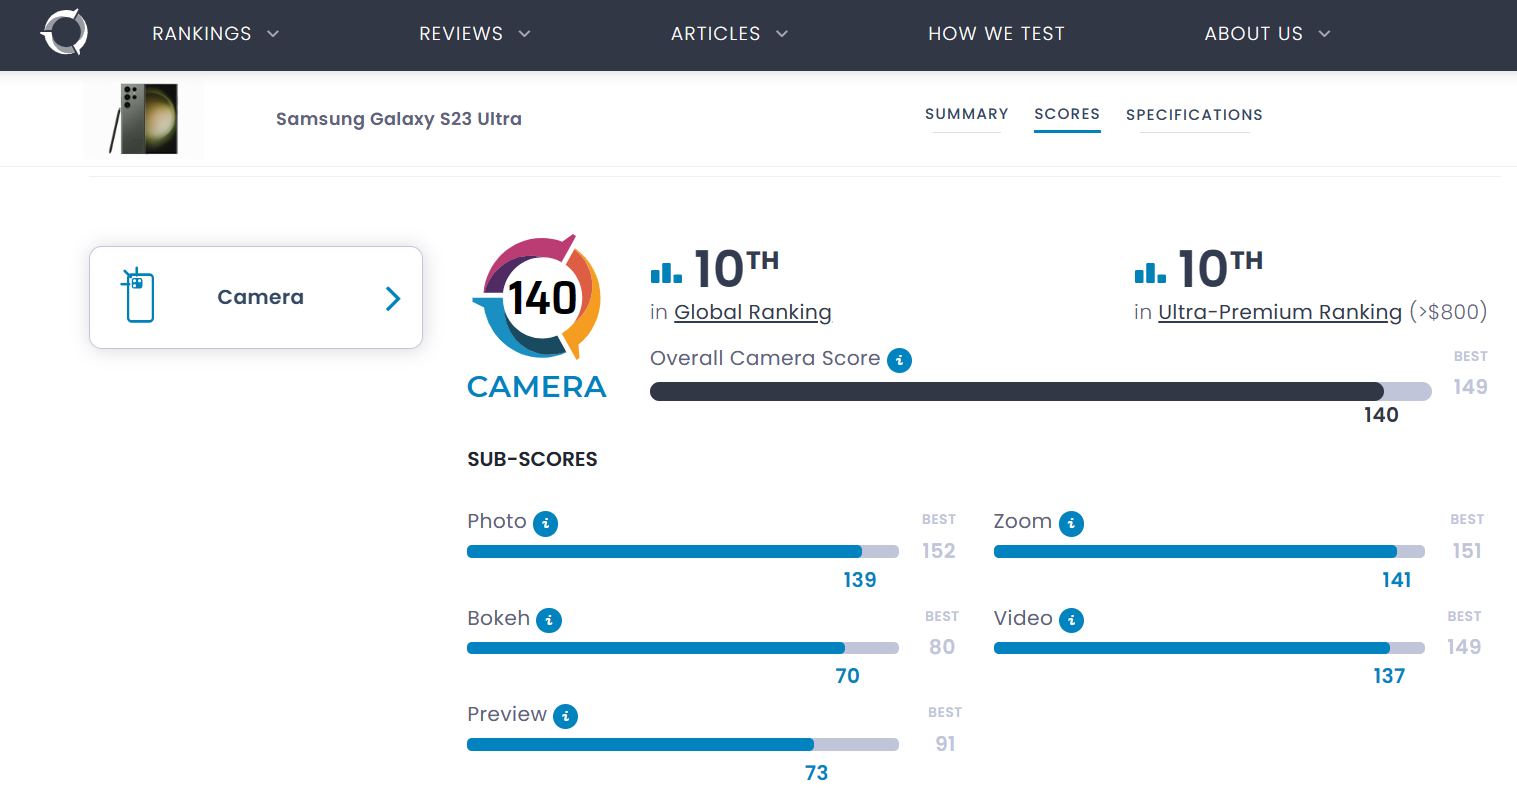The width and height of the screenshot is (1517, 796).
Task: Show info for the Video sub-score
Action: pos(1071,620)
